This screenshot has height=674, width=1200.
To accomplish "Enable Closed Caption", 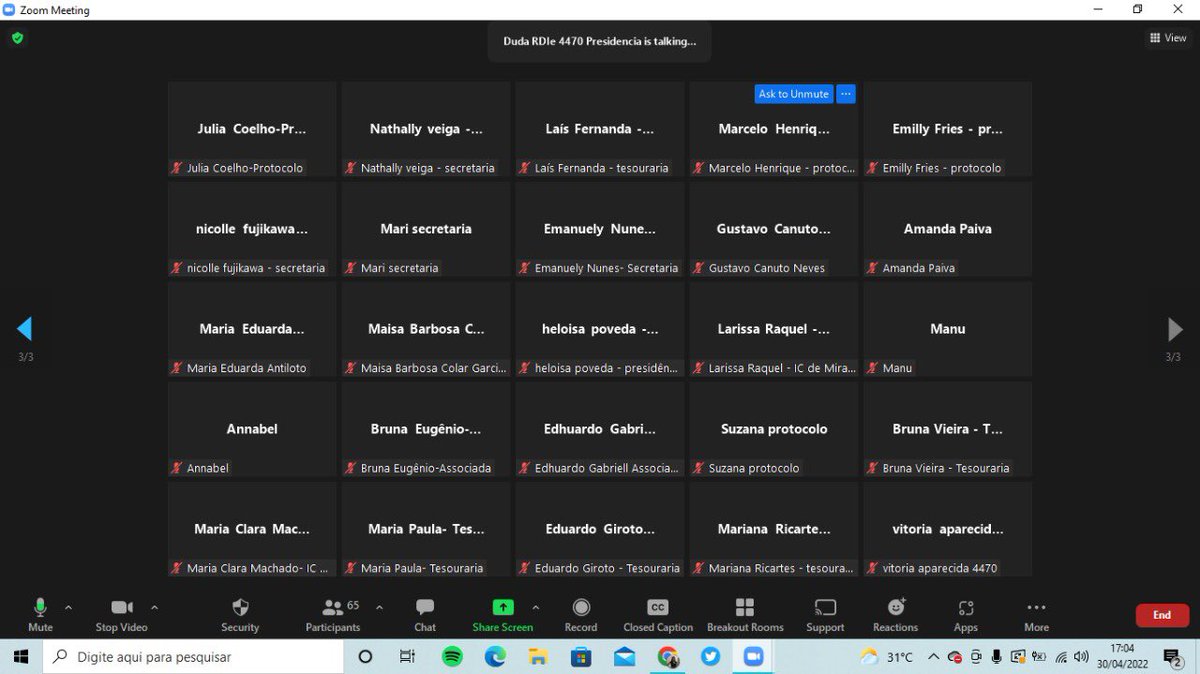I will pos(658,614).
